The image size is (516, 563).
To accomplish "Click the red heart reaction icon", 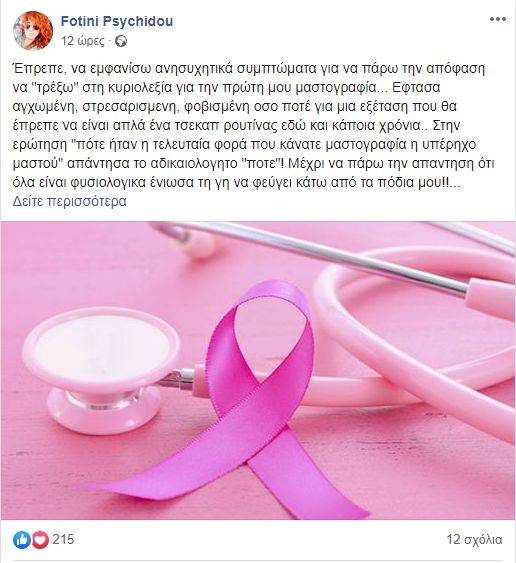I will pos(40,540).
